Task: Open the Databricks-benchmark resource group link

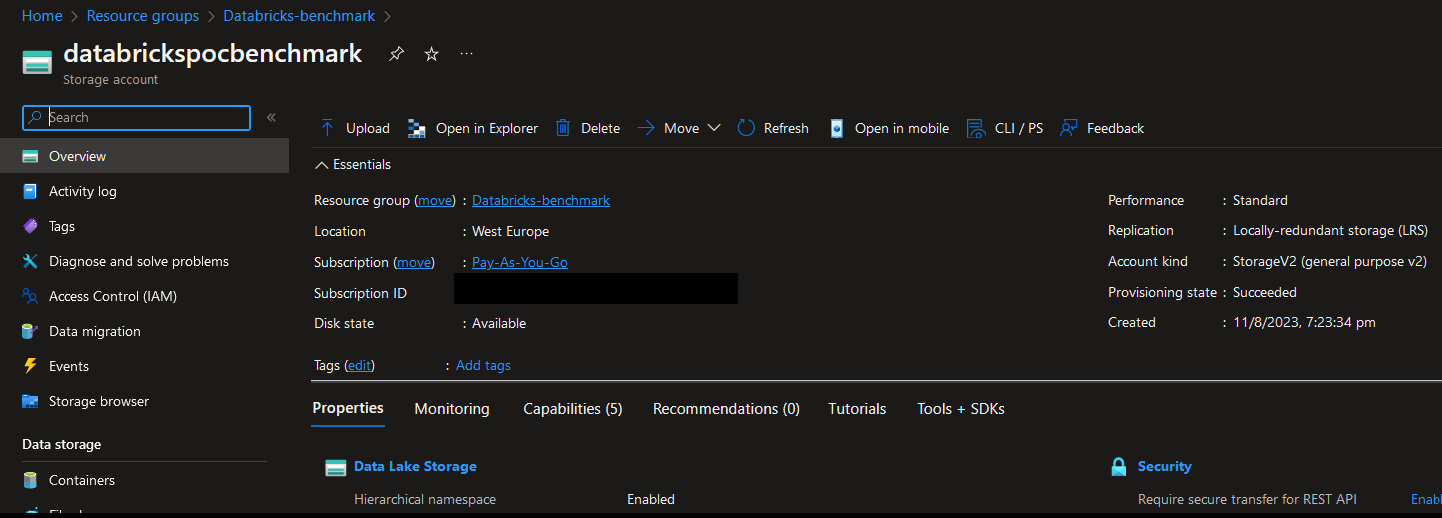Action: (541, 200)
